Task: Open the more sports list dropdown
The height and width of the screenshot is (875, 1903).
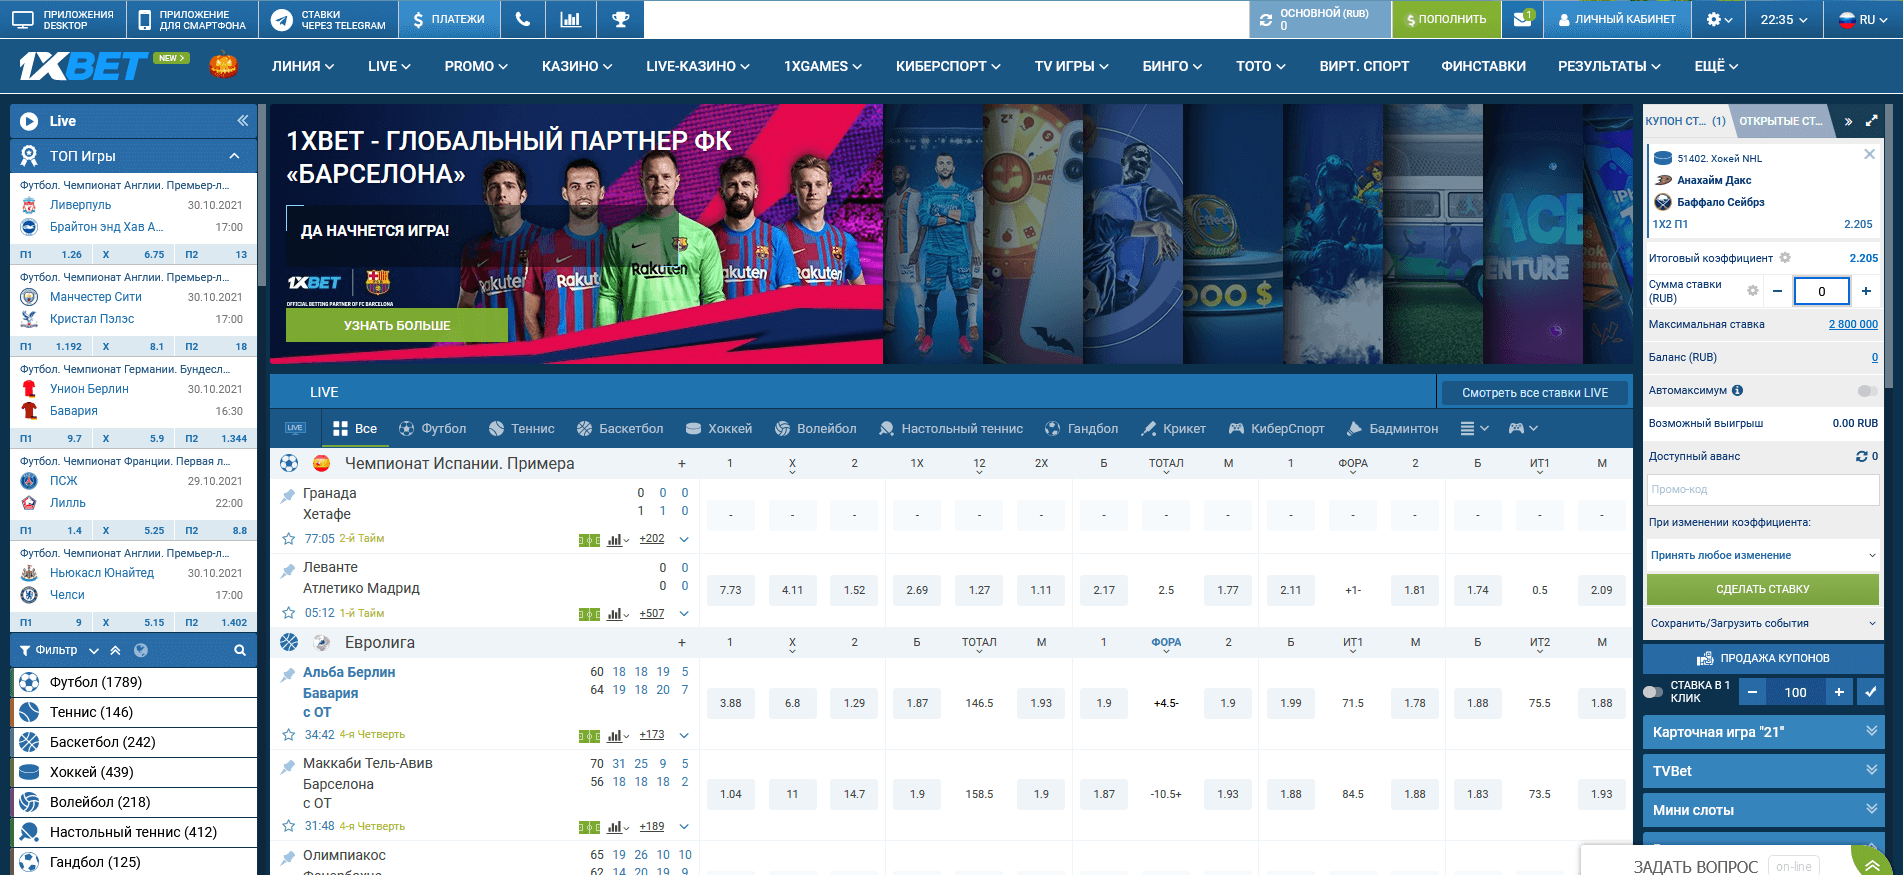Action: tap(1474, 428)
